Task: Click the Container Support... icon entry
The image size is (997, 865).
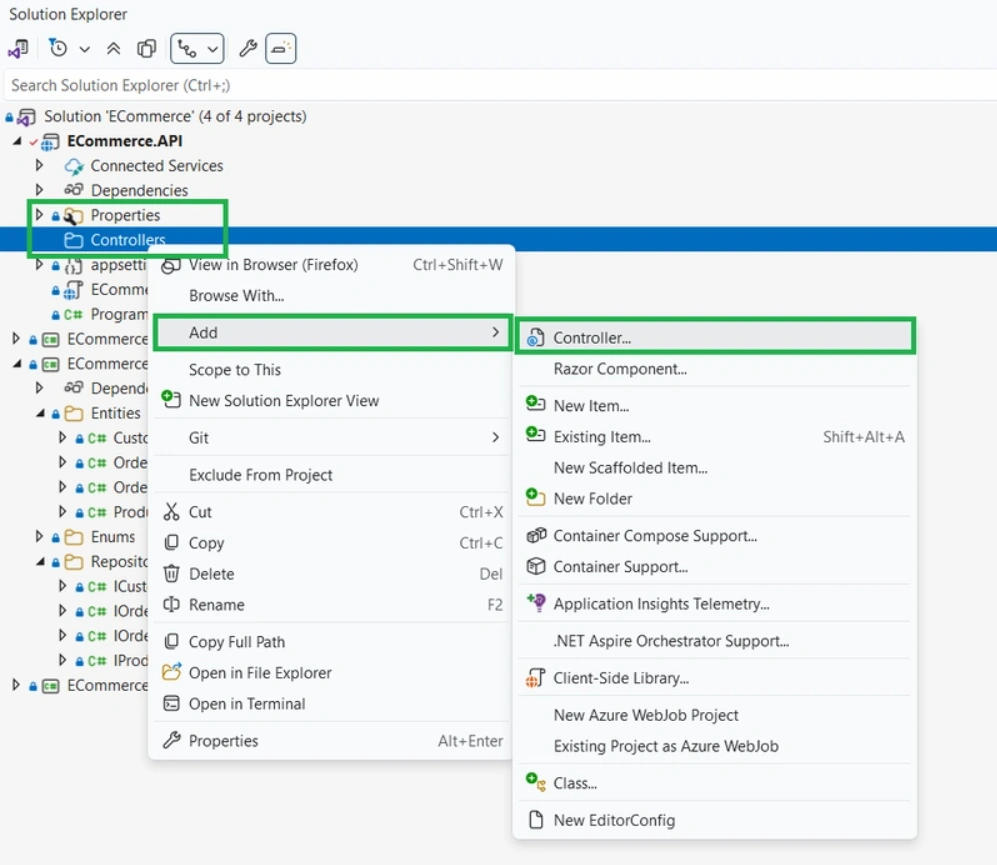Action: coord(536,566)
